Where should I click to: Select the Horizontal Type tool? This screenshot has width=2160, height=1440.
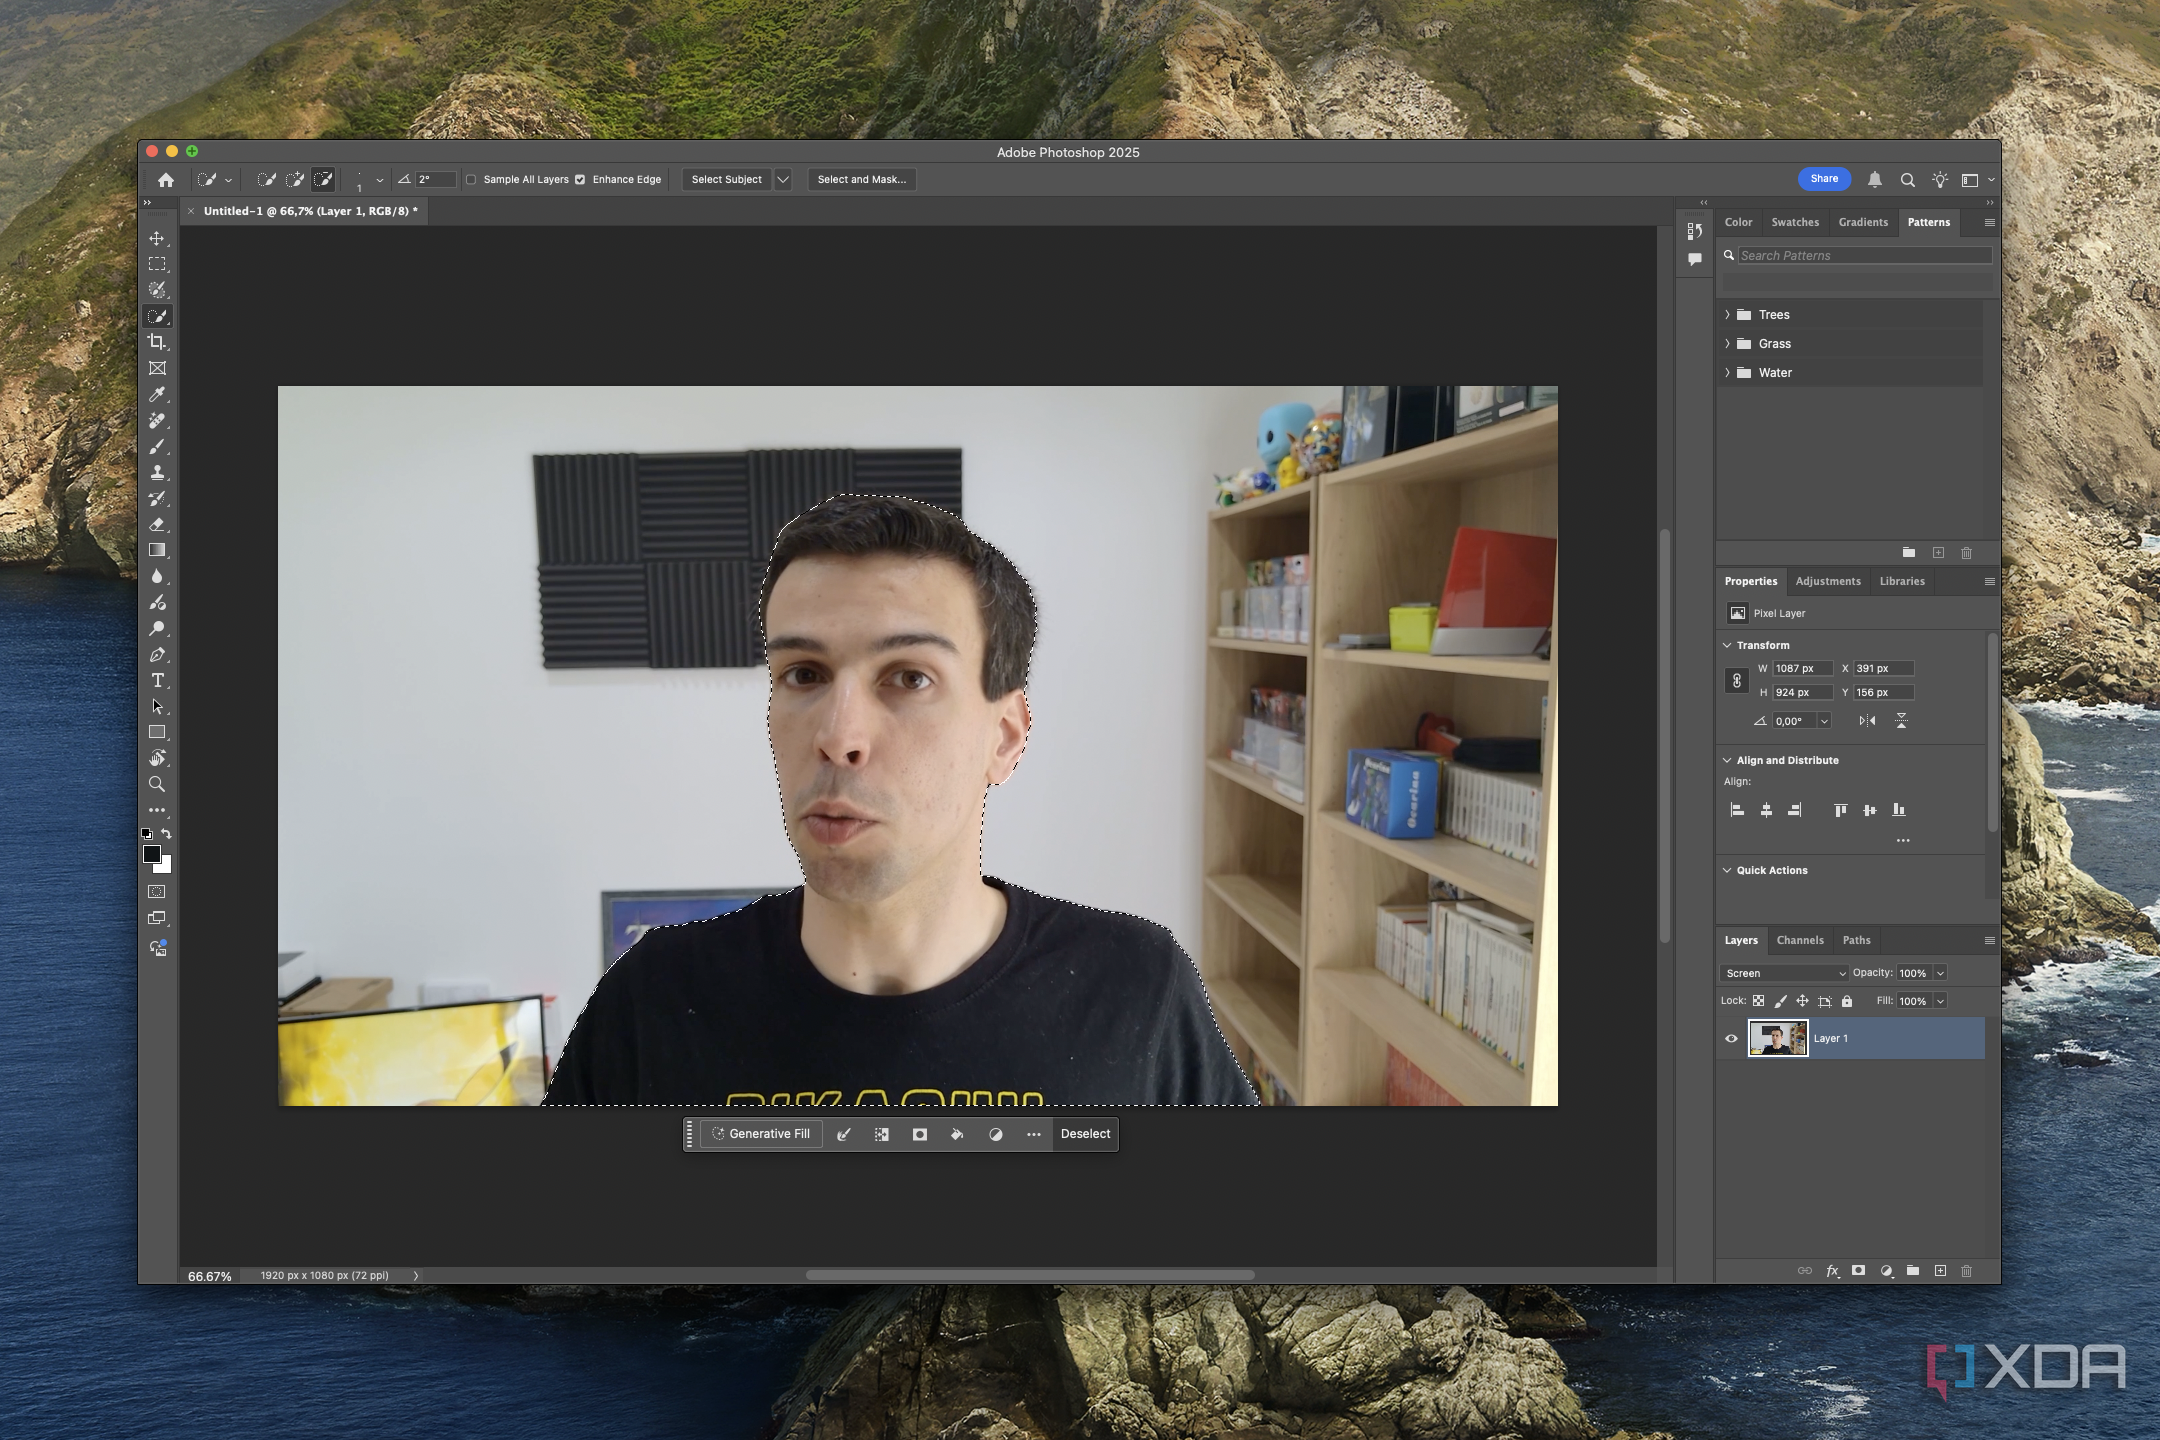click(157, 680)
